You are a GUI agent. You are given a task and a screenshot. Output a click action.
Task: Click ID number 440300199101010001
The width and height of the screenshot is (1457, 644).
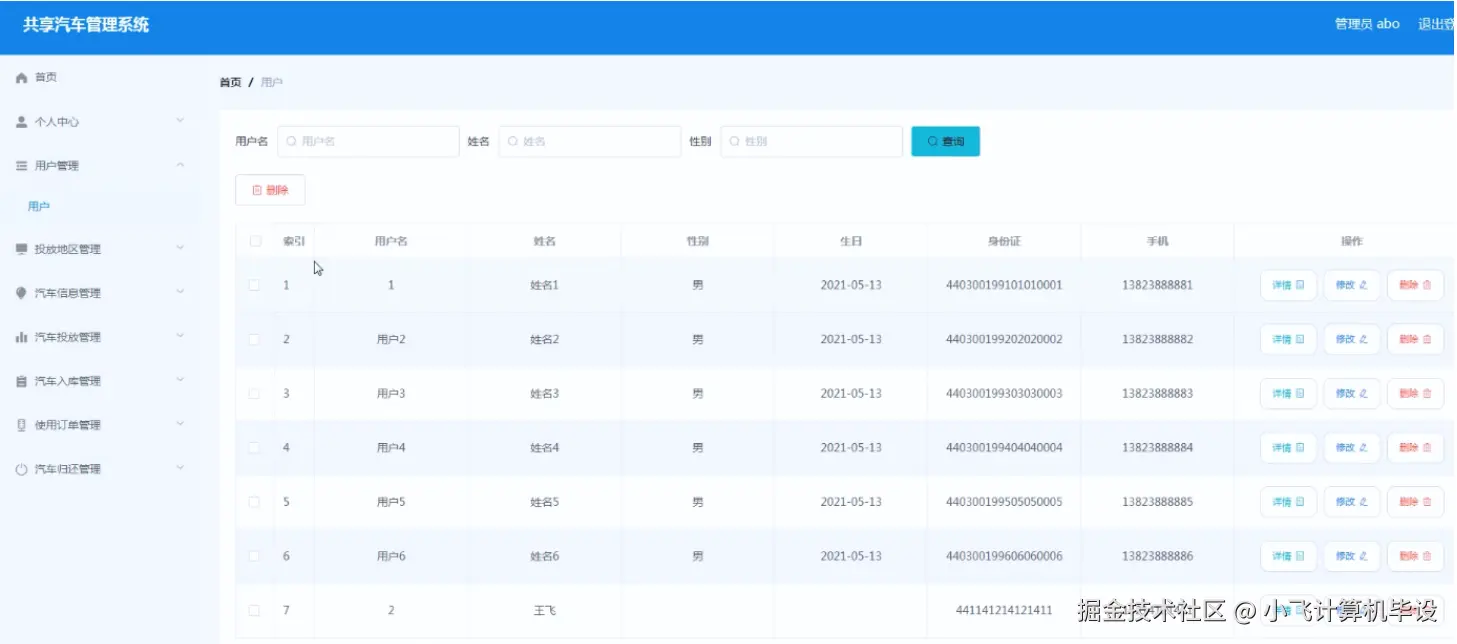click(x=1004, y=285)
